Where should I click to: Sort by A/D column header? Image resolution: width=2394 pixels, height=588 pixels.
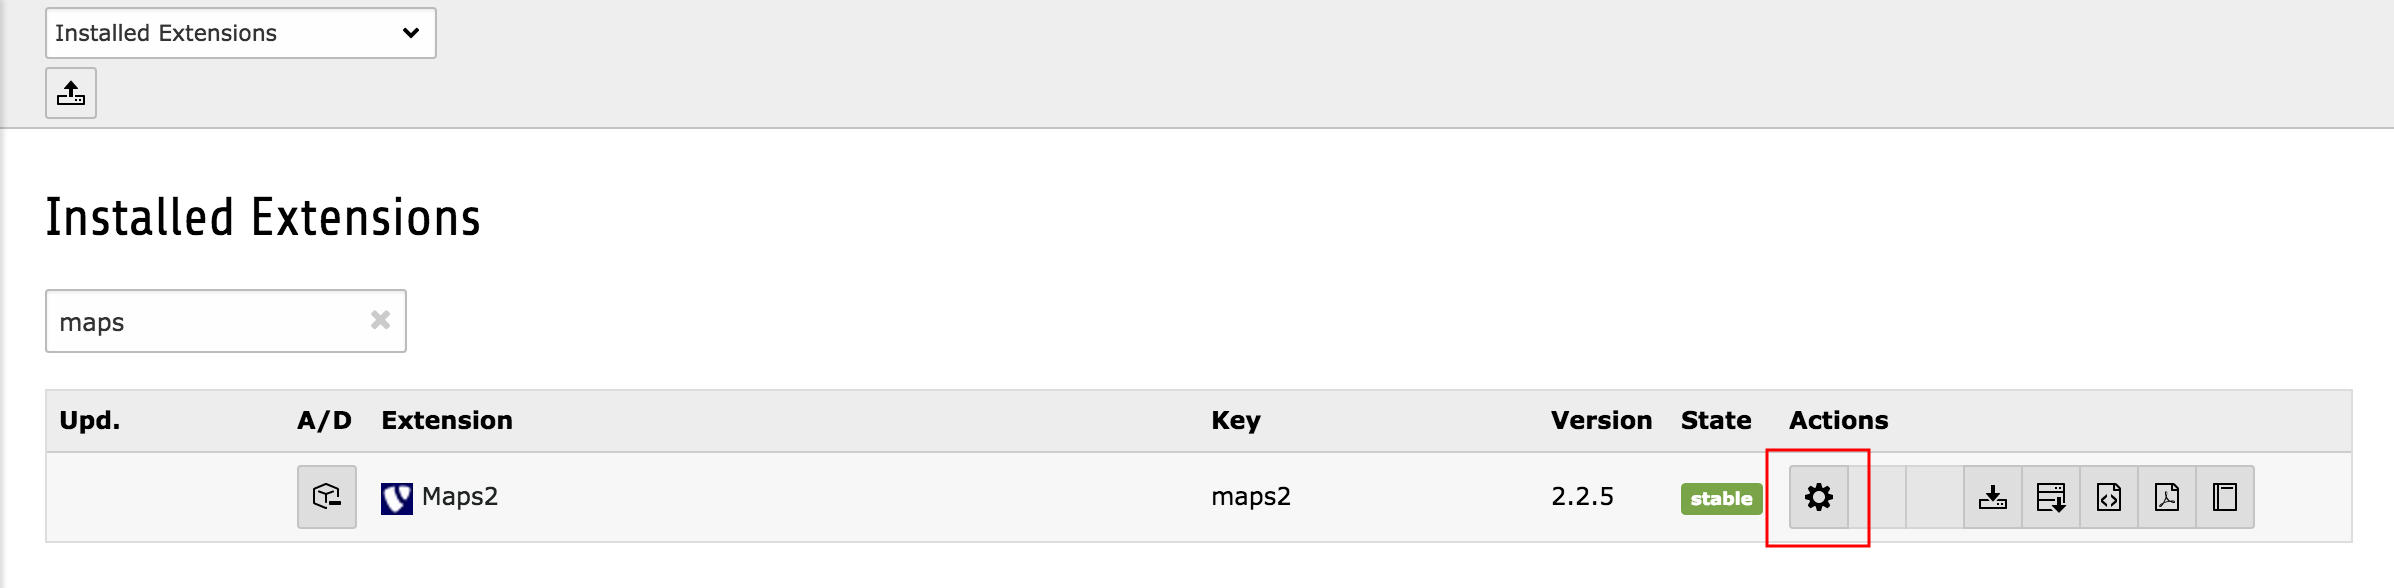click(325, 420)
